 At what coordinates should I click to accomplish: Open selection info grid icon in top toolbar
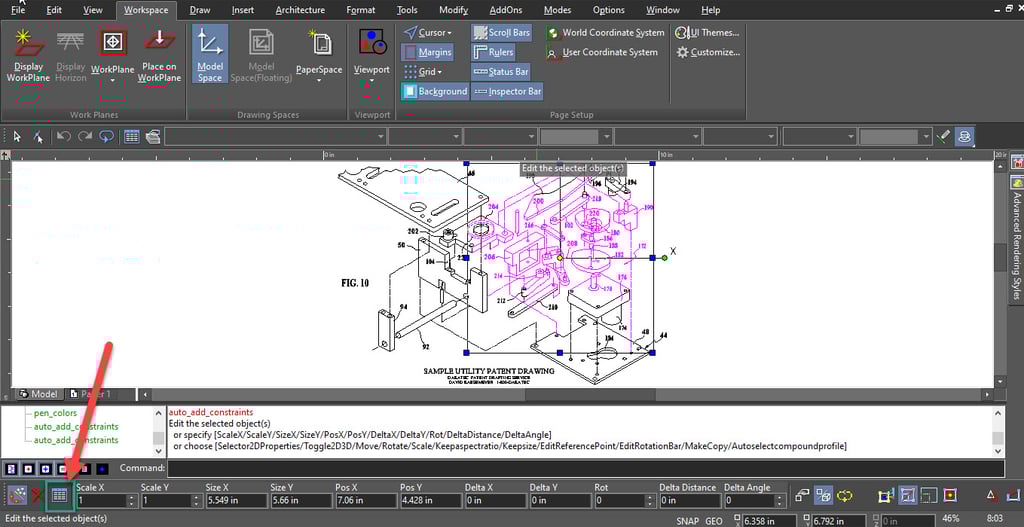[132, 136]
